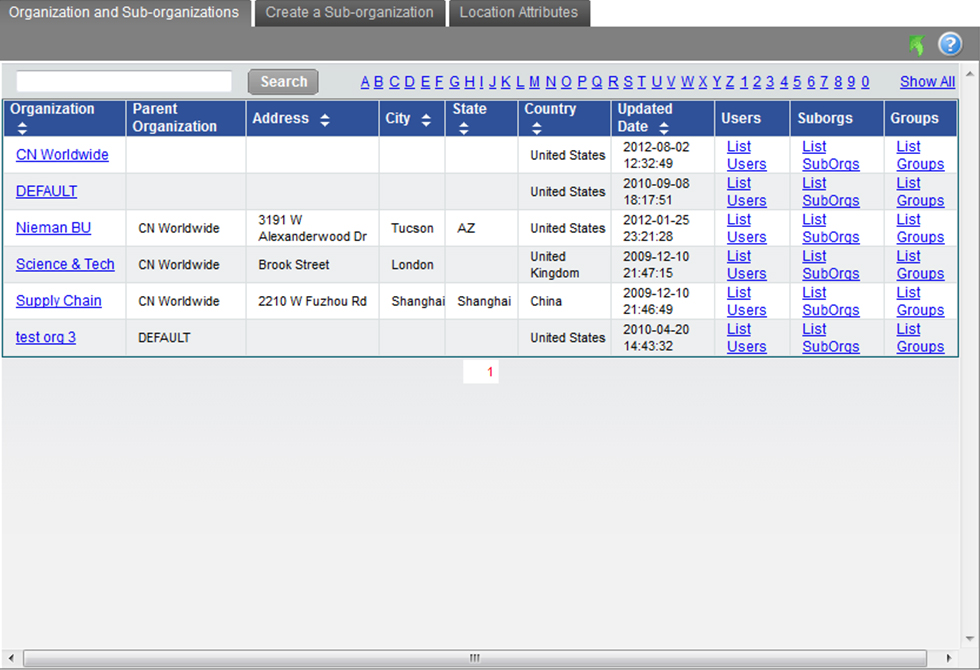Sort table by Country column arrows
This screenshot has width=980, height=670.
536,128
